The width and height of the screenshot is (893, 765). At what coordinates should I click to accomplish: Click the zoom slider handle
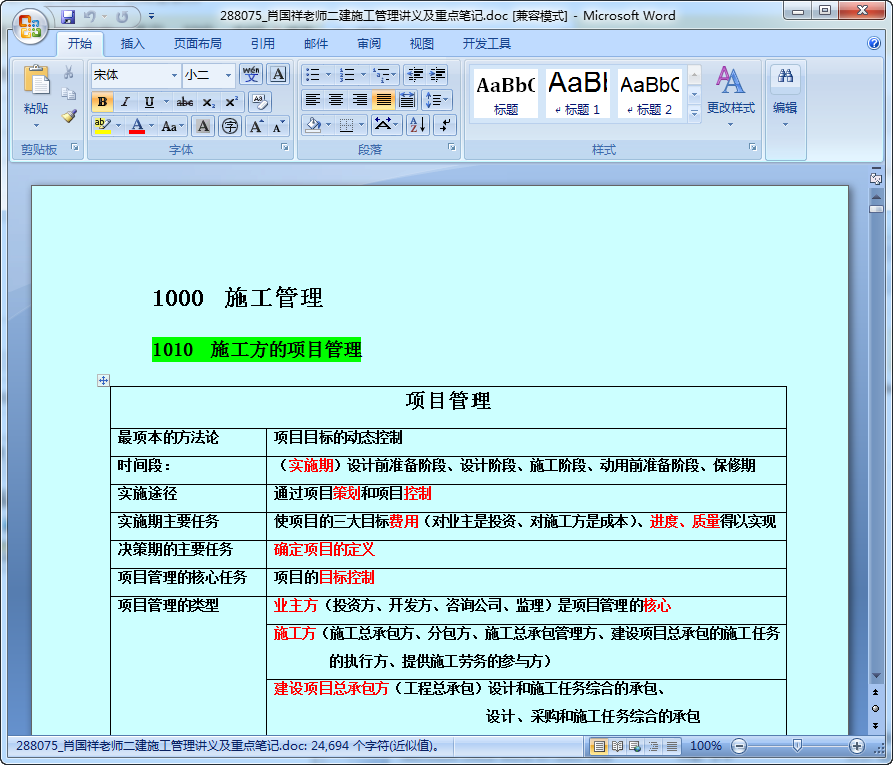click(x=797, y=746)
